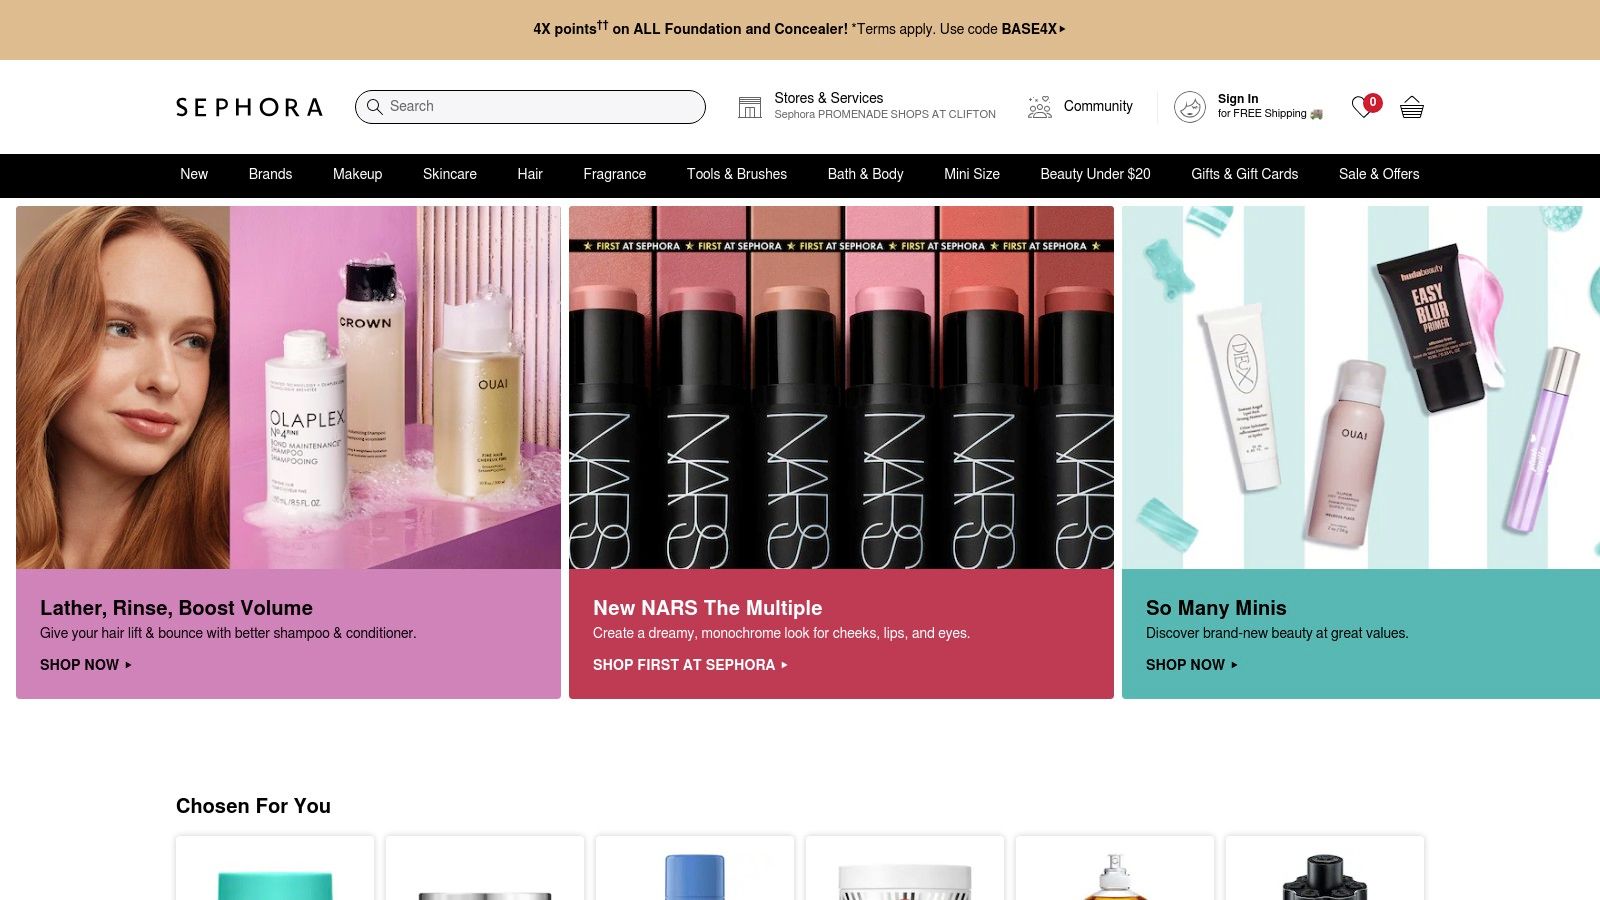Open Gifts & Gift Cards menu
The width and height of the screenshot is (1600, 900).
click(x=1245, y=174)
